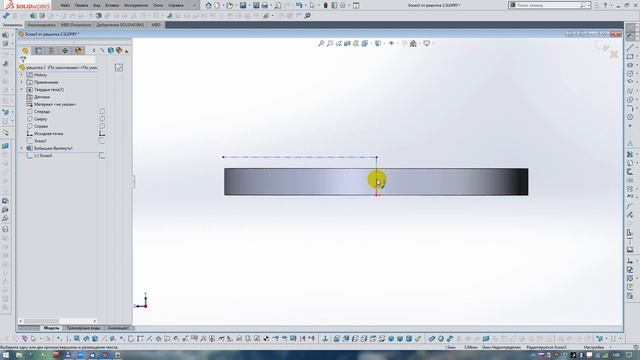The width and height of the screenshot is (640, 360).
Task: Create a new document with the New icon
Action: (217, 5)
